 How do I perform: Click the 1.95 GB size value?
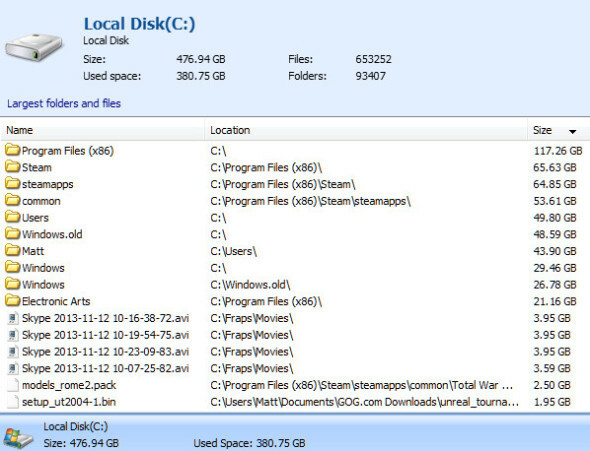pyautogui.click(x=552, y=402)
